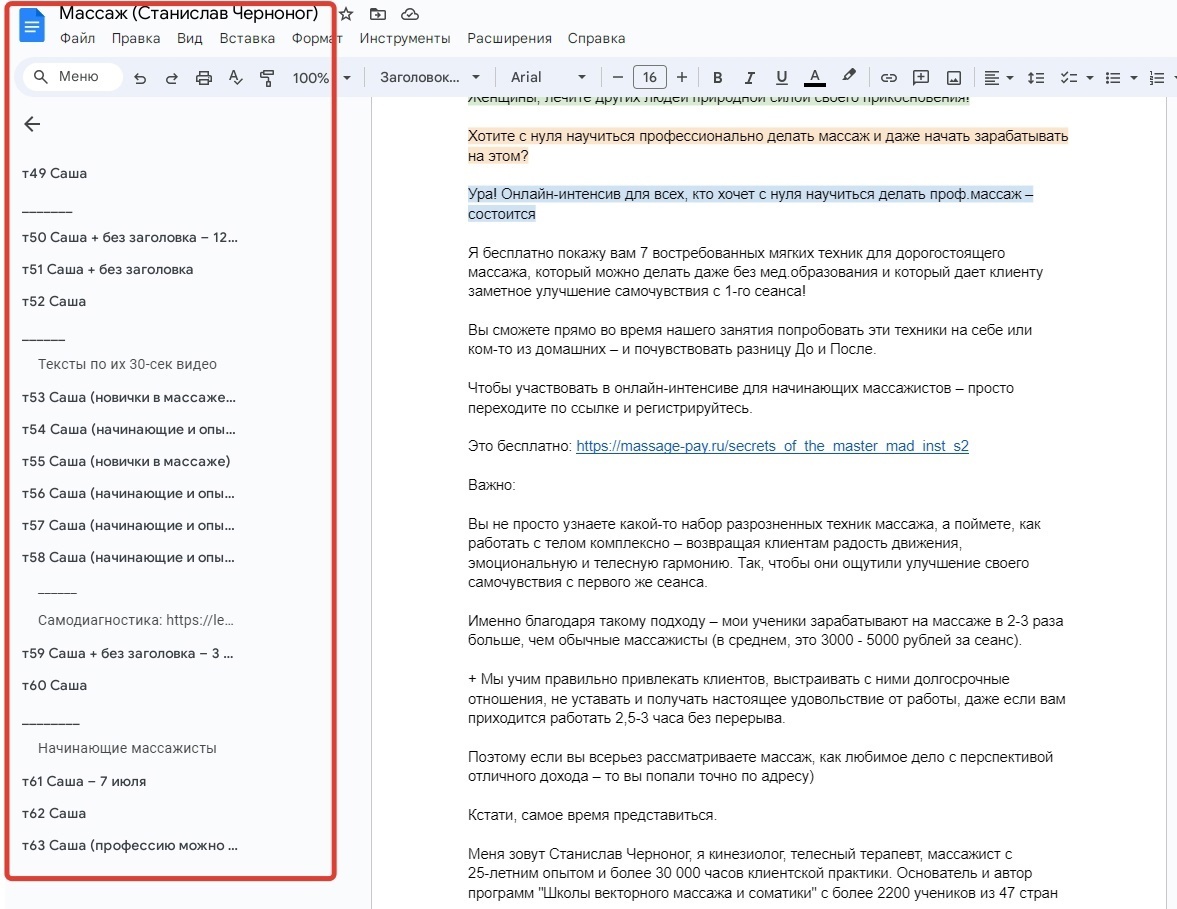Go to outline heading т59 Саша + без заголовка
The image size is (1177, 909).
tap(128, 653)
